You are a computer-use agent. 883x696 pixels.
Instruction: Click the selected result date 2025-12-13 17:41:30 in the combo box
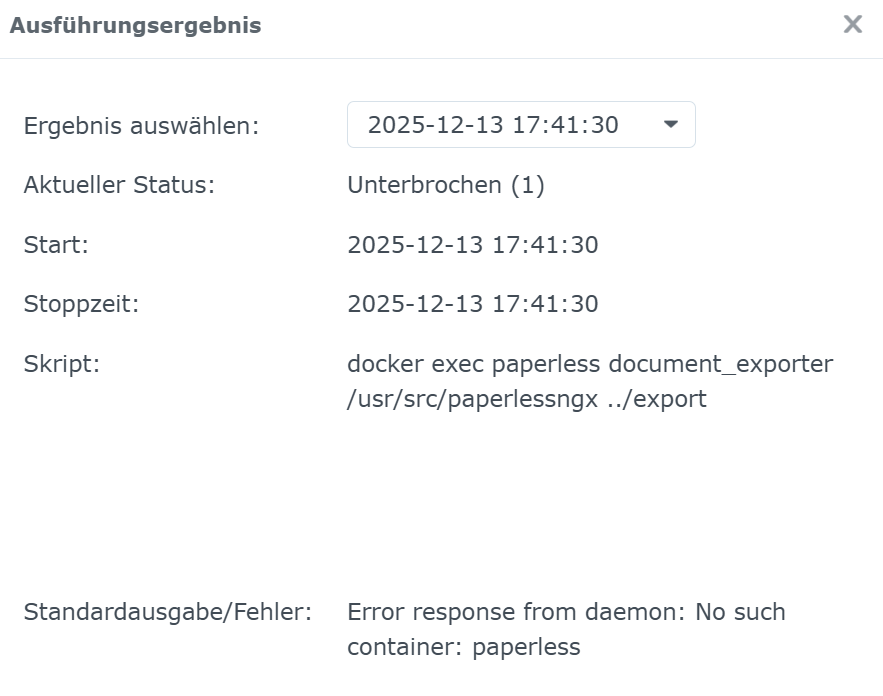click(493, 125)
